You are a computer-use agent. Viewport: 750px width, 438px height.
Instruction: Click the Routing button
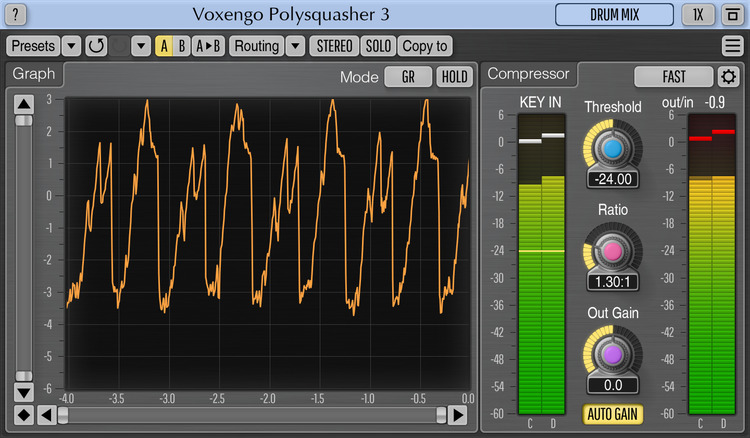pyautogui.click(x=257, y=46)
